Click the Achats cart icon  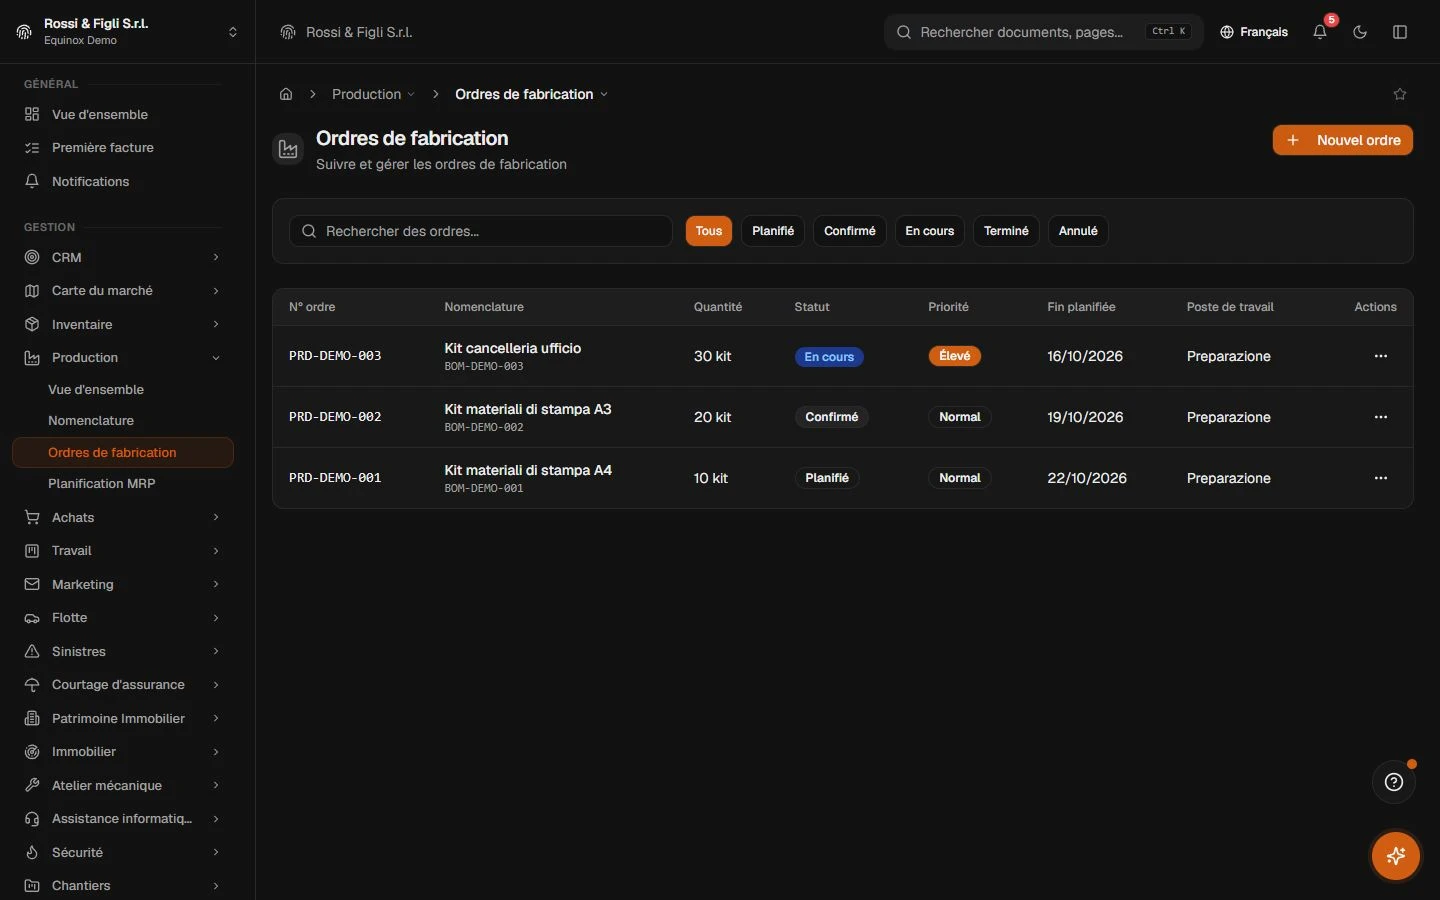pos(32,517)
